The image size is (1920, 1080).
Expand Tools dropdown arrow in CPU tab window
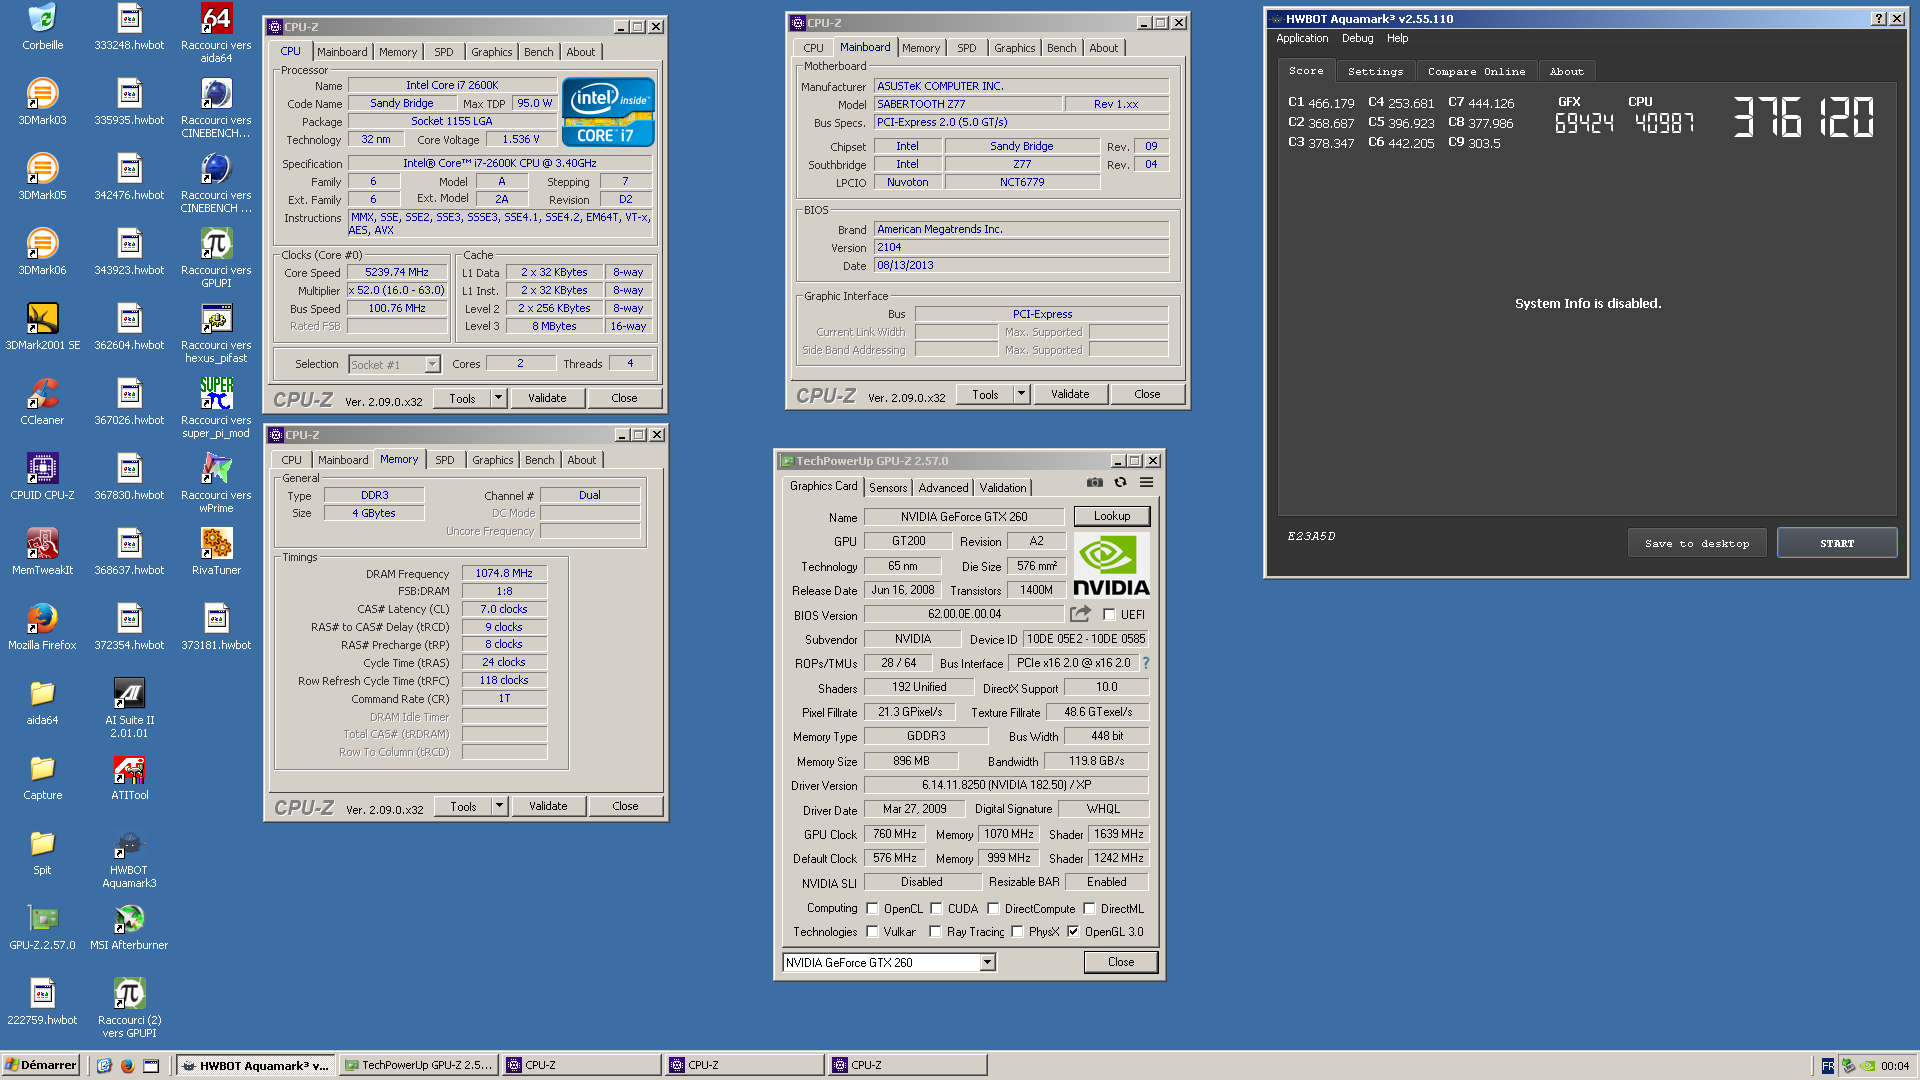click(x=498, y=398)
